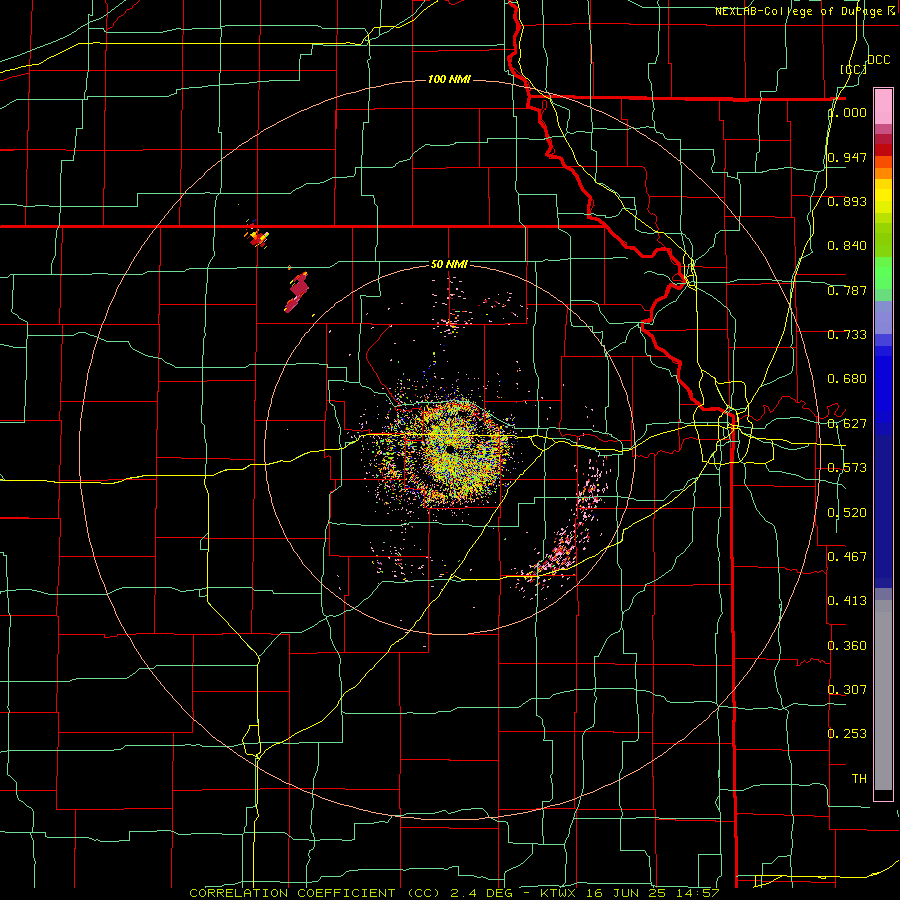Click the 0.253 color scale value
Viewport: 900px width, 900px height.
tap(847, 734)
